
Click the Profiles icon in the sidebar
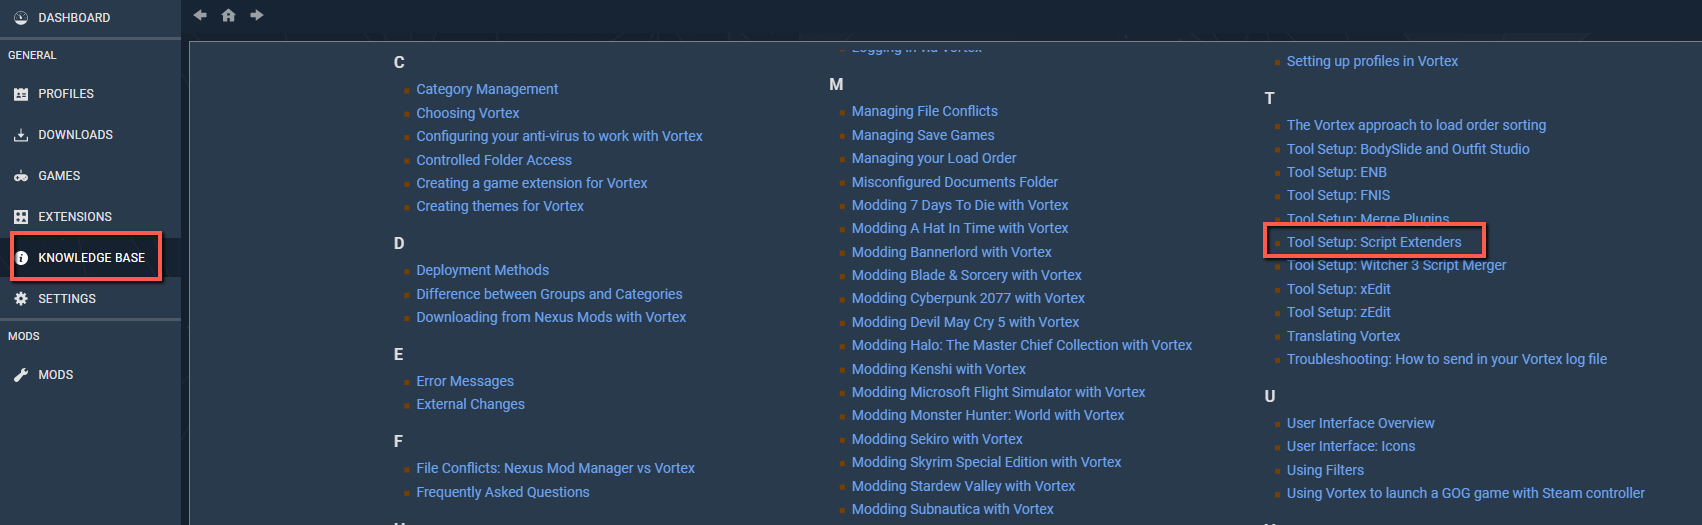click(x=21, y=94)
